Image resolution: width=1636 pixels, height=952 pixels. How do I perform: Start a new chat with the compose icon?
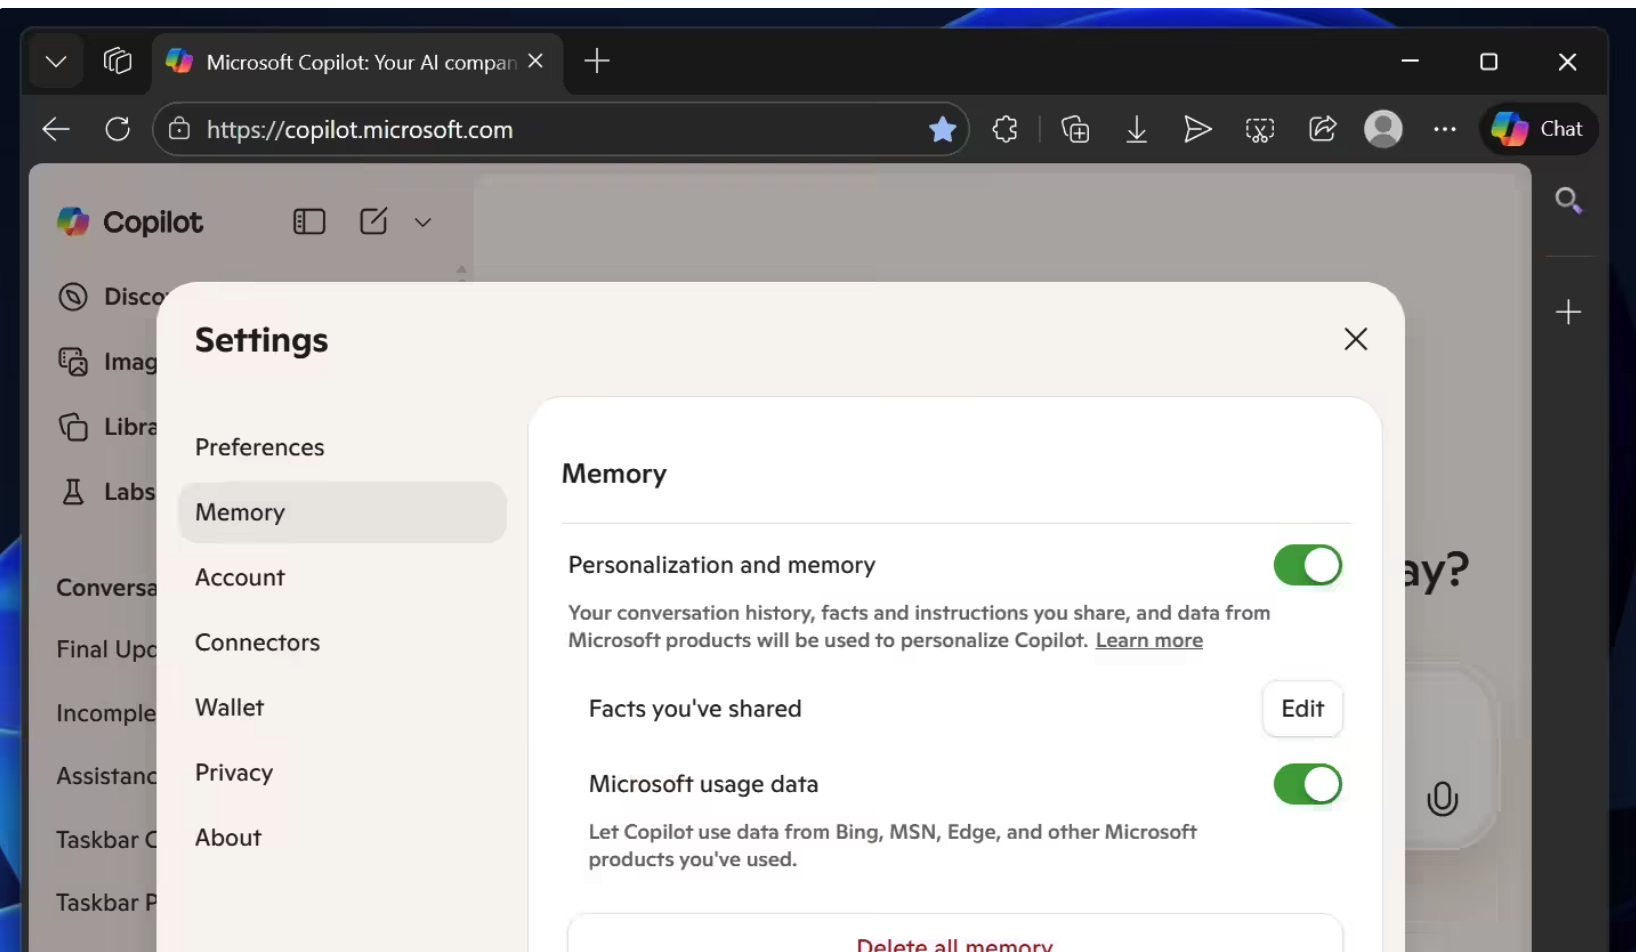point(373,221)
